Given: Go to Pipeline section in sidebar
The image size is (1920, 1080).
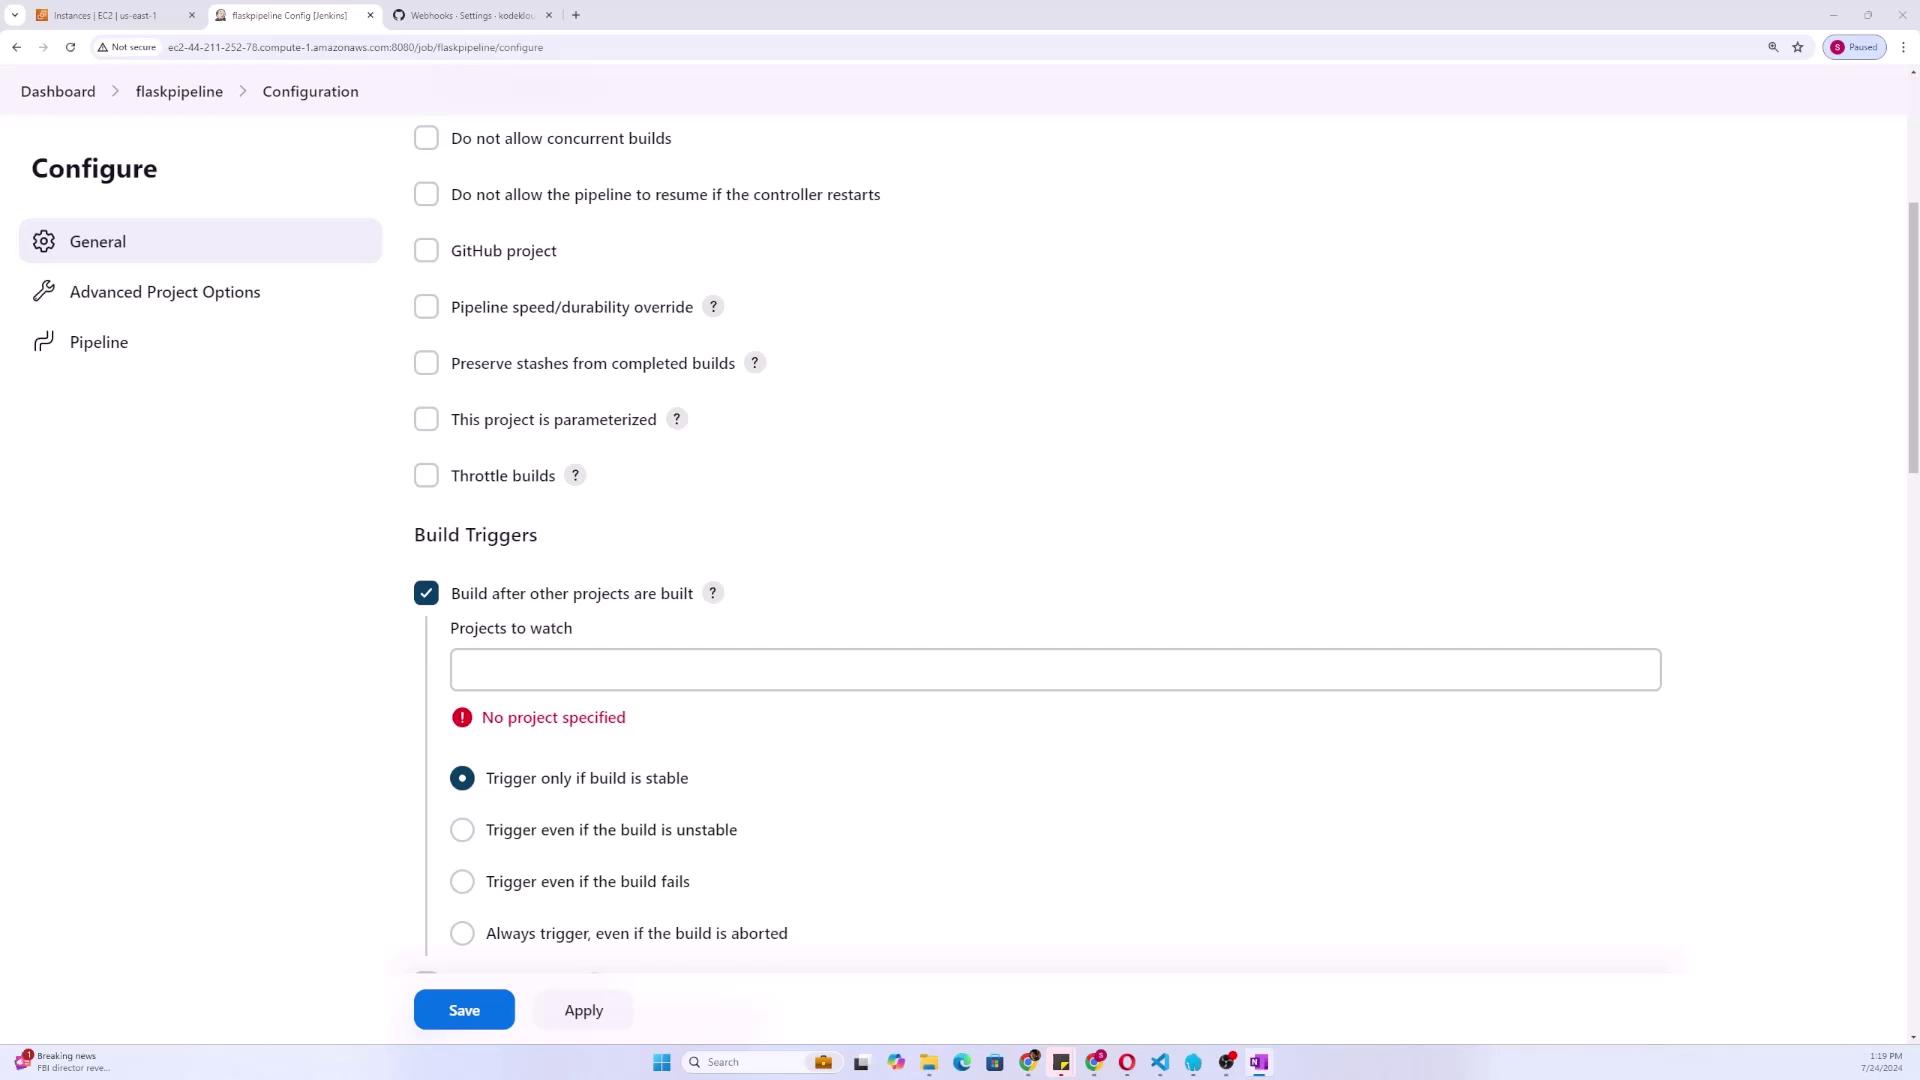Looking at the screenshot, I should click(99, 342).
